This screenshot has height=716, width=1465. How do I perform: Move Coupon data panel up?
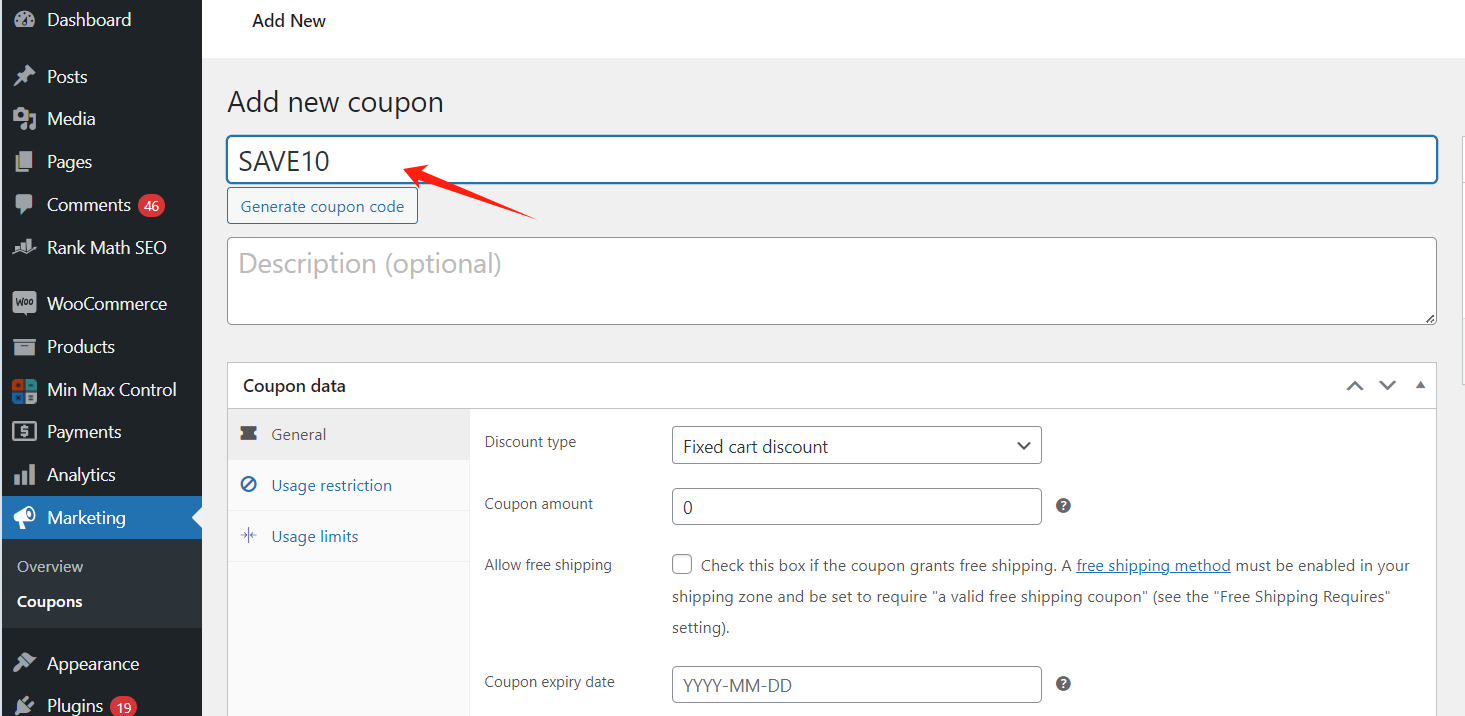point(1355,386)
